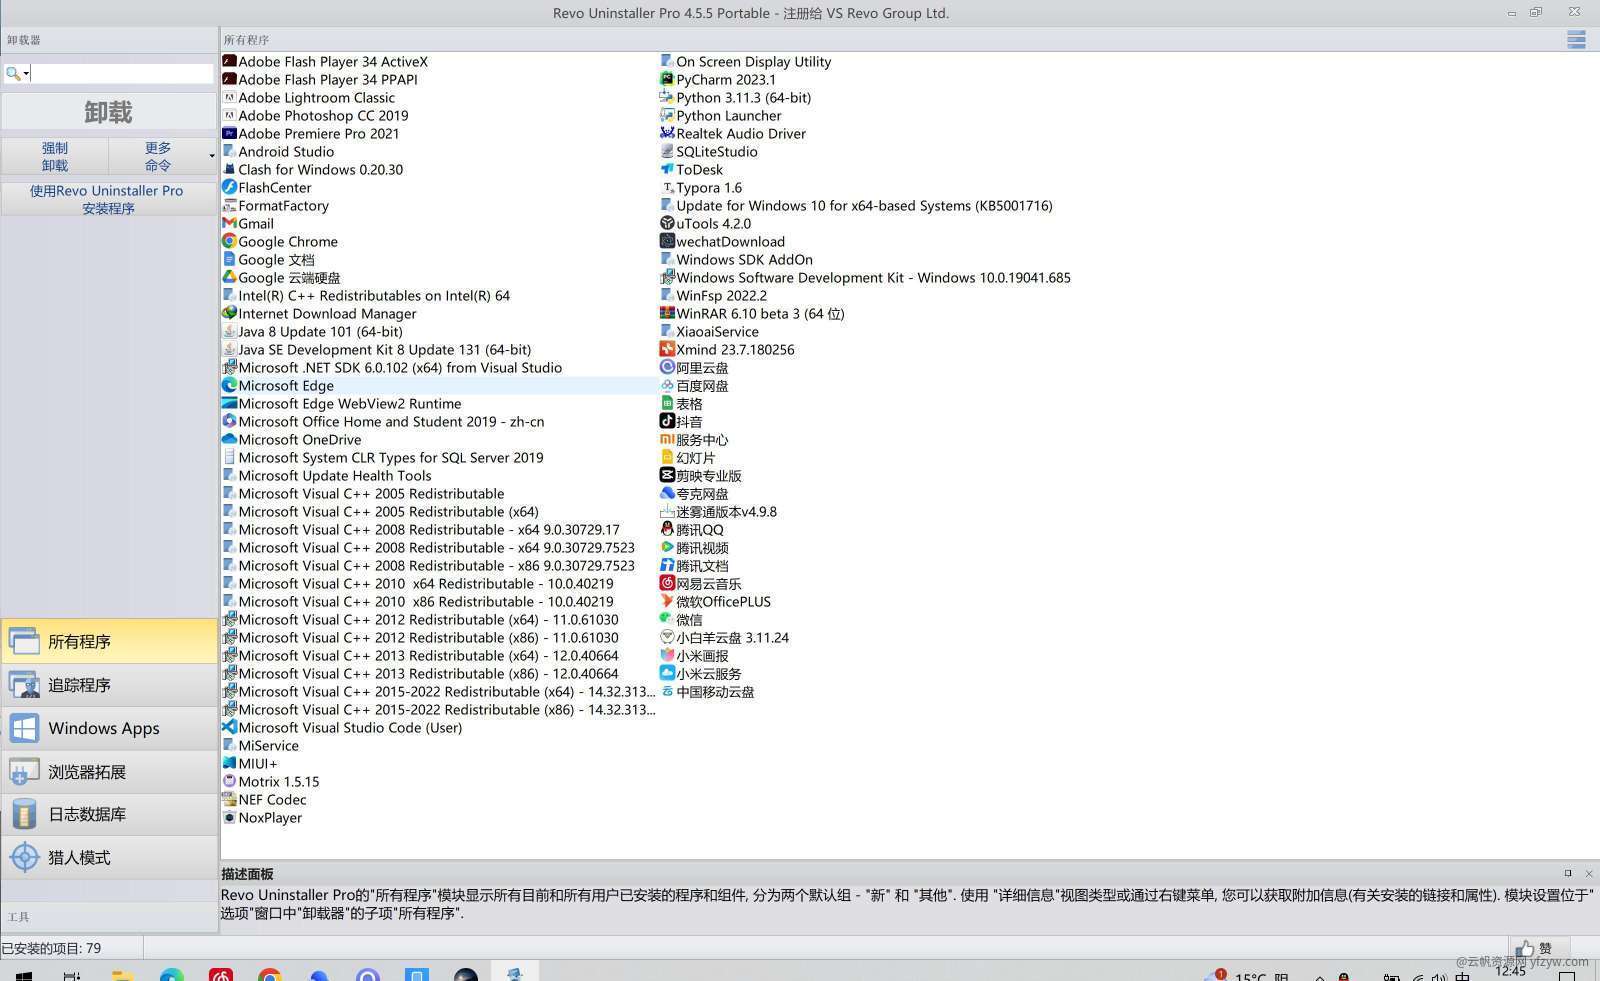Screen dimensions: 1600x981
Task: Open Chrome from the taskbar
Action: click(269, 976)
